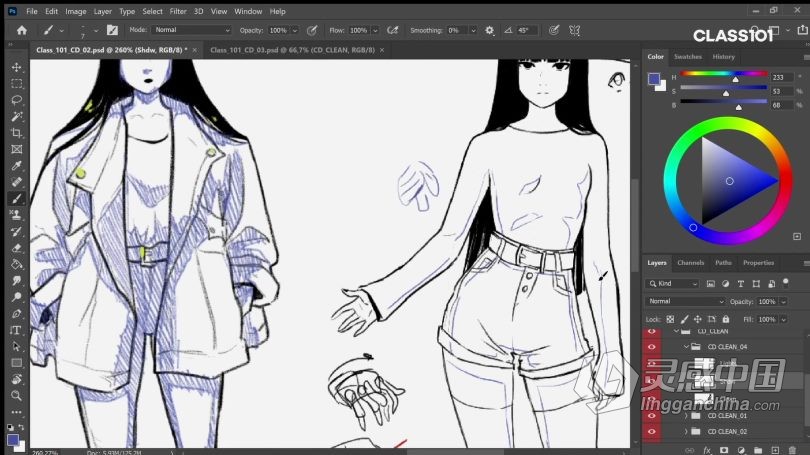Click the layer fx styles button
The width and height of the screenshot is (810, 455).
[x=707, y=450]
